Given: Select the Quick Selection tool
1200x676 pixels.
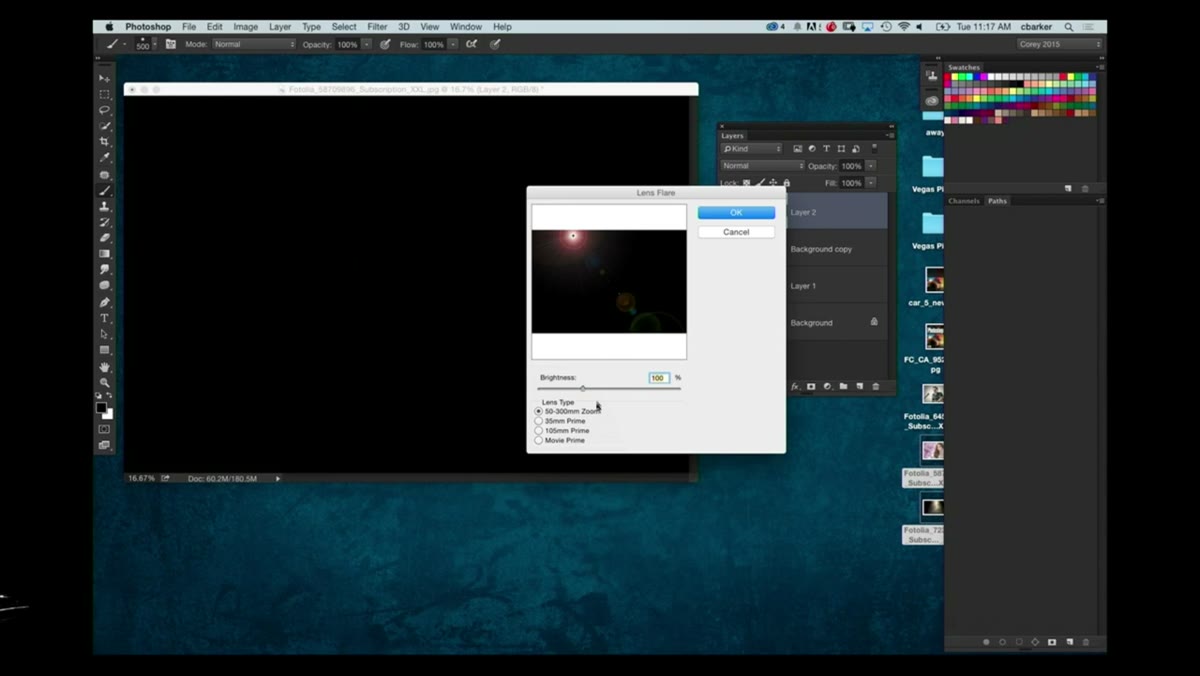Looking at the screenshot, I should (x=104, y=126).
